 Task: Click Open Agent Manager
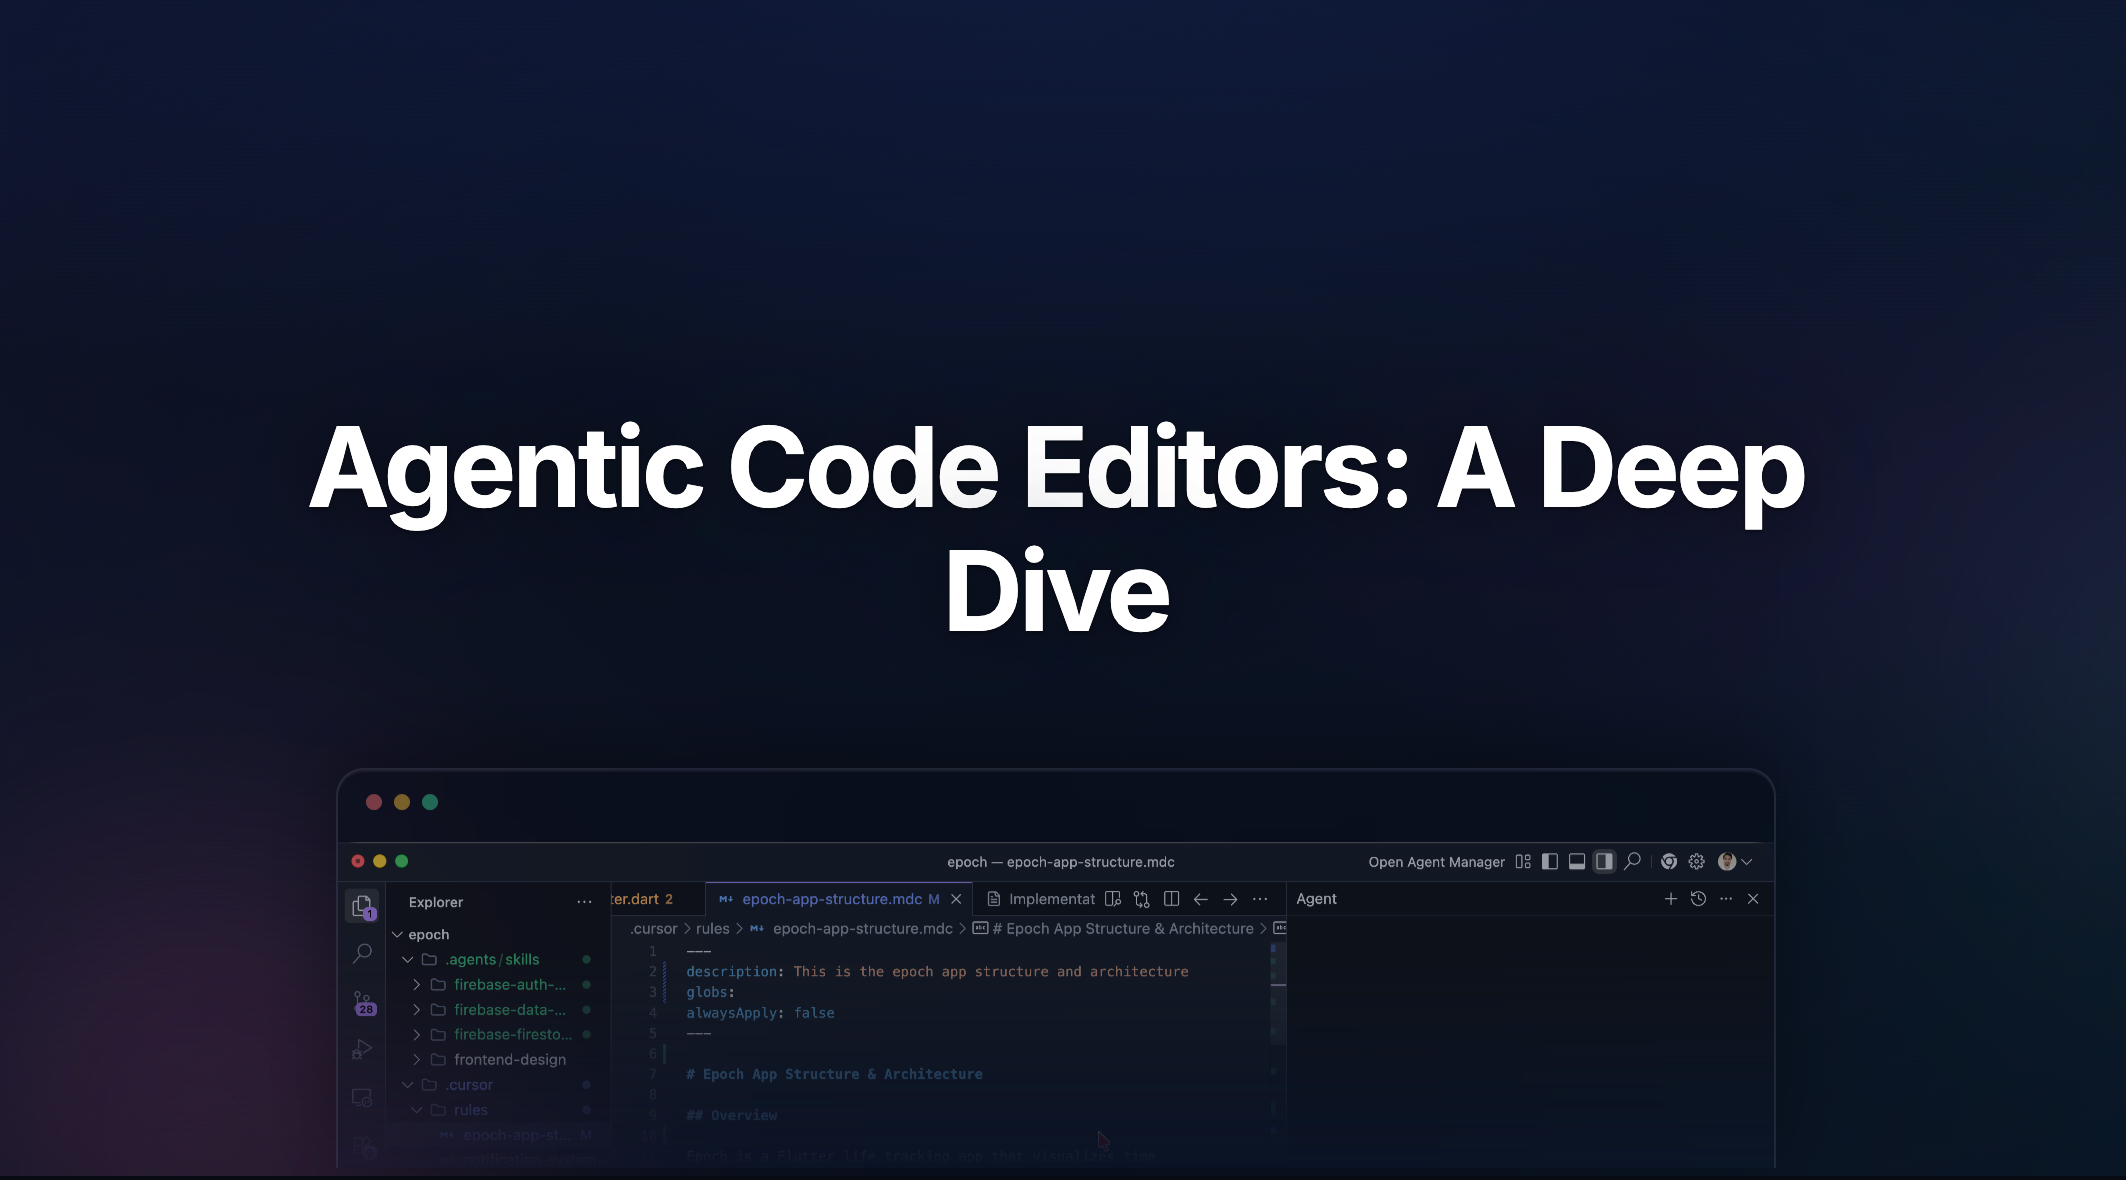(x=1436, y=862)
